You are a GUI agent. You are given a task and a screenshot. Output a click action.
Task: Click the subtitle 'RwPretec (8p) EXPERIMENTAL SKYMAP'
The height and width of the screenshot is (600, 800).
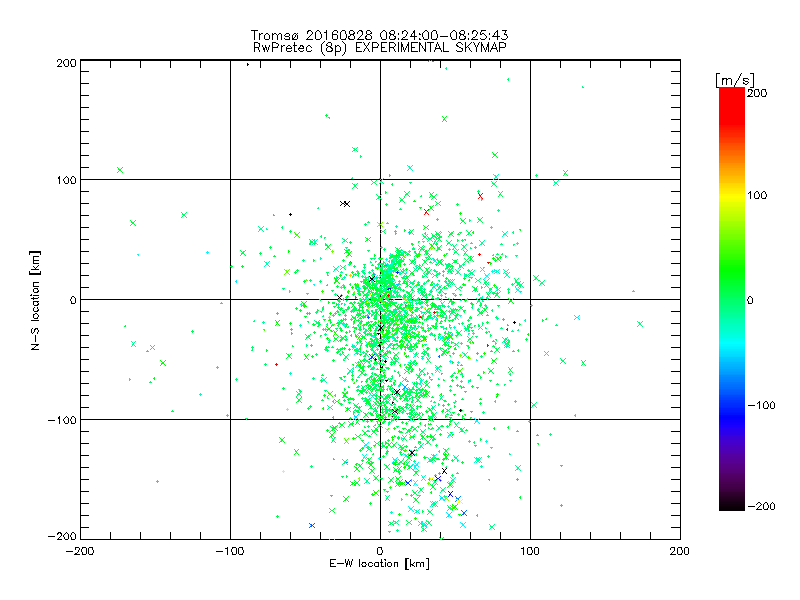pyautogui.click(x=380, y=47)
